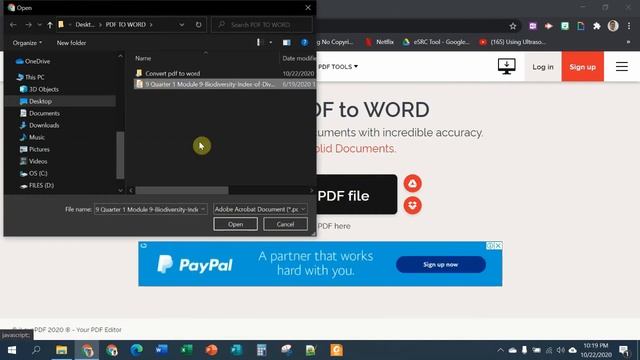Image resolution: width=640 pixels, height=360 pixels.
Task: Open Documents folder in sidebar
Action: point(40,113)
